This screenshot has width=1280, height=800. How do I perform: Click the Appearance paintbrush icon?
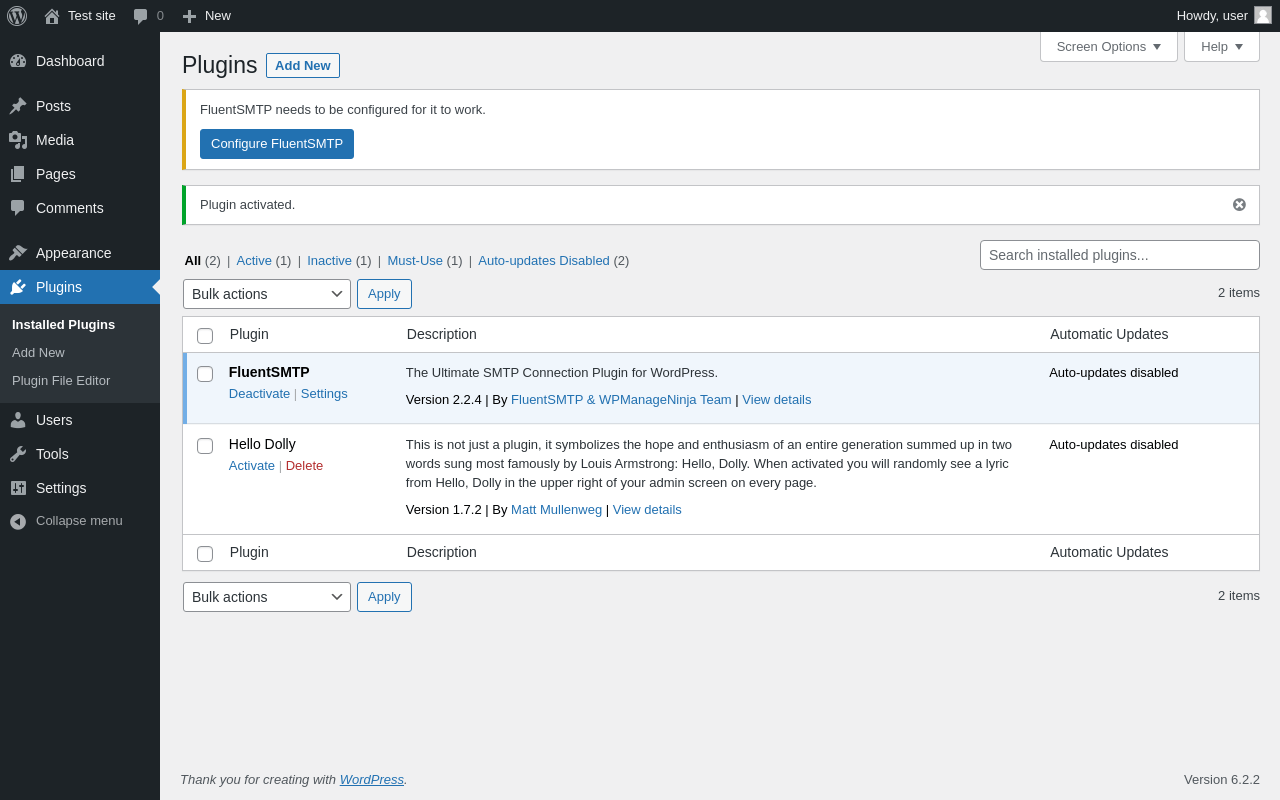[x=18, y=253]
